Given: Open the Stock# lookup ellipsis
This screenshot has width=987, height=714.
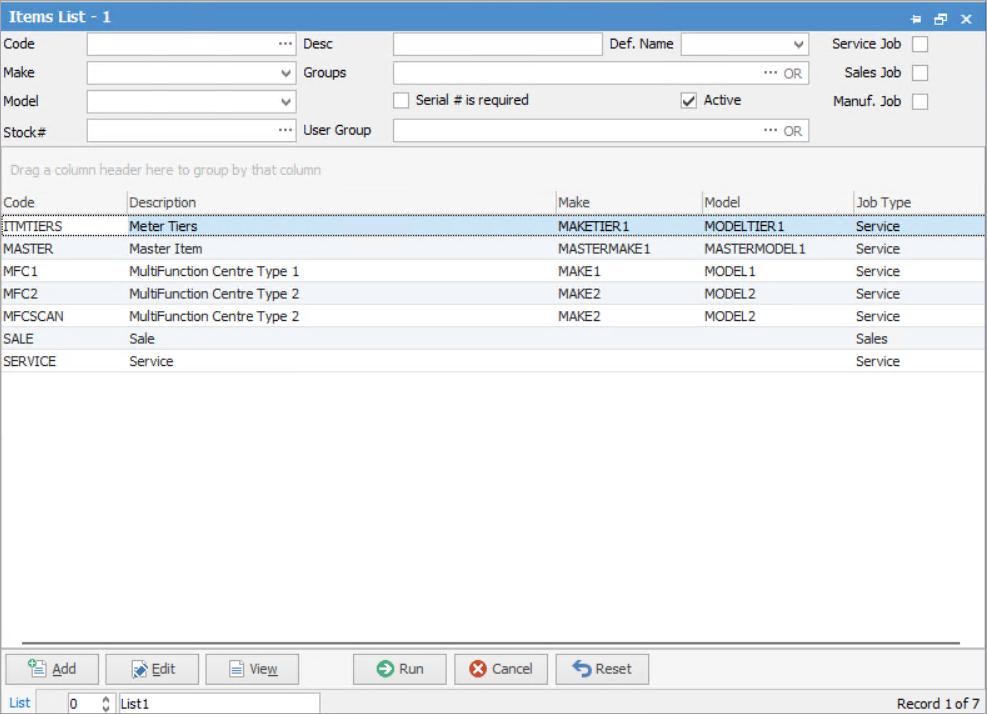Looking at the screenshot, I should click(285, 129).
